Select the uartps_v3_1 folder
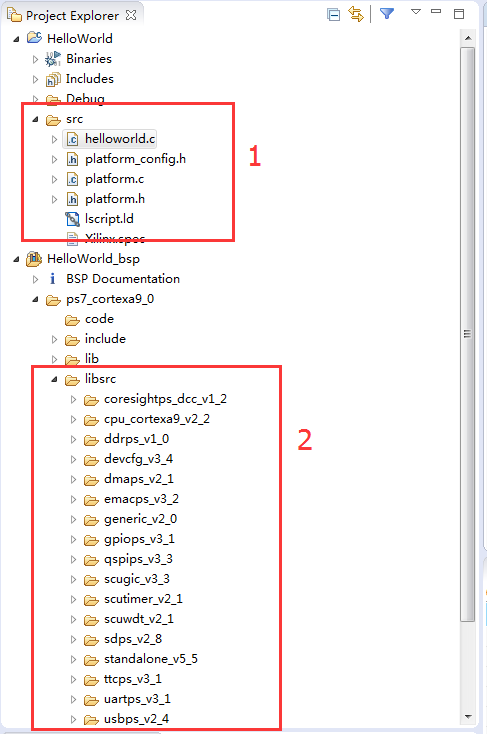The image size is (487, 734). 137,699
